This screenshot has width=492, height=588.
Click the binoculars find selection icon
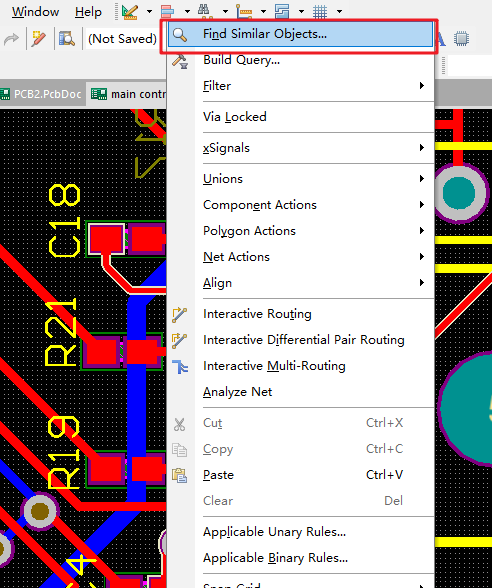tap(204, 11)
